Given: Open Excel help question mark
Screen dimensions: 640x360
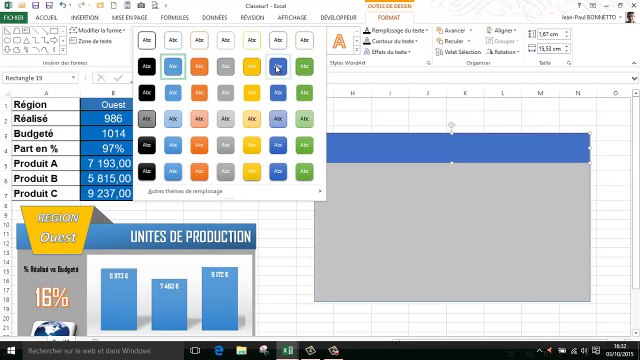Looking at the screenshot, I should coord(579,6).
